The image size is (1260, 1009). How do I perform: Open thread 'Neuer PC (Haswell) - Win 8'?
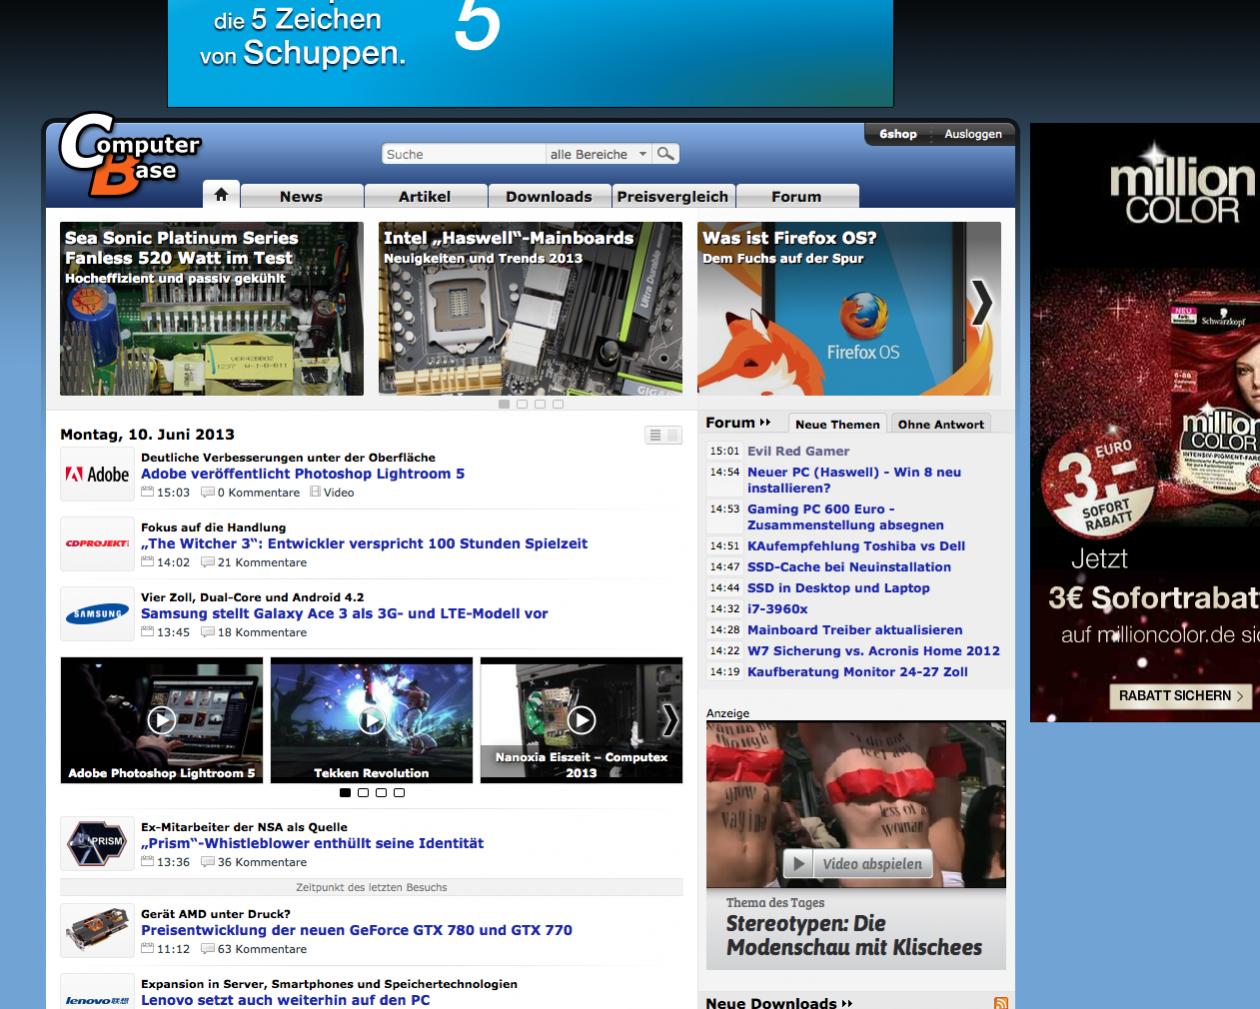tap(854, 480)
